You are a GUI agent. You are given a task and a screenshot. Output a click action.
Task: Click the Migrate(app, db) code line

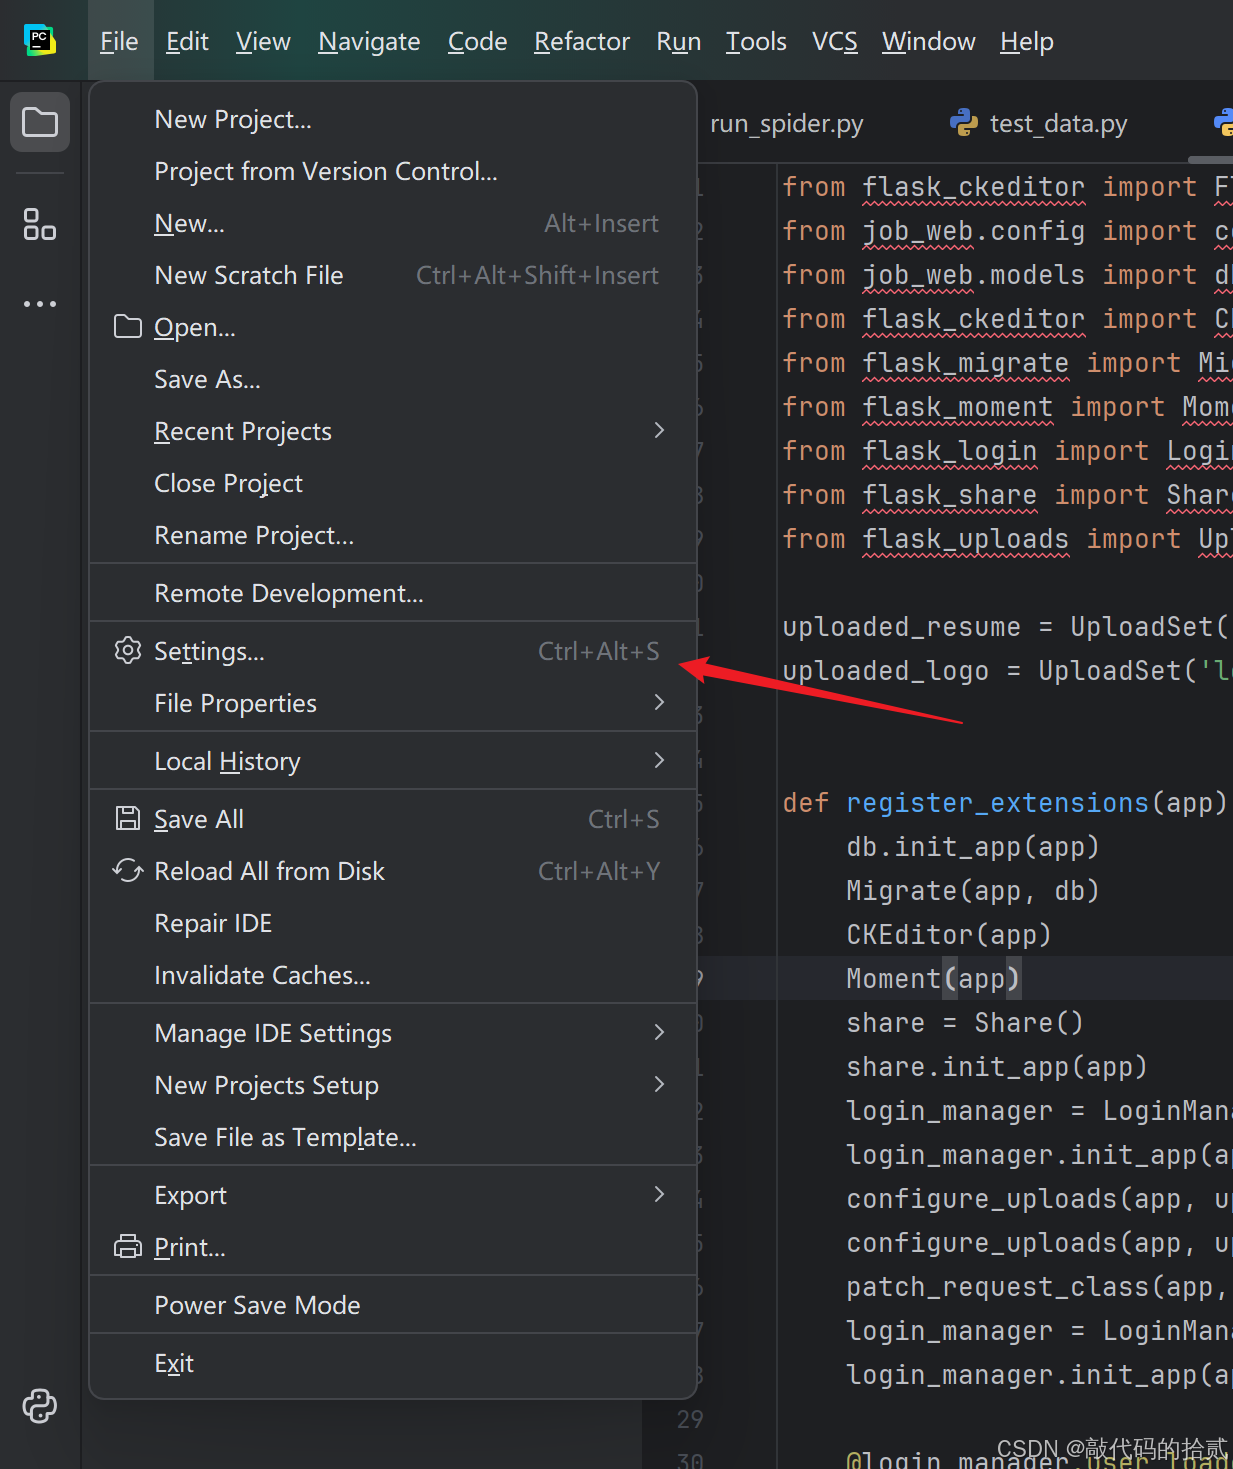tap(973, 891)
